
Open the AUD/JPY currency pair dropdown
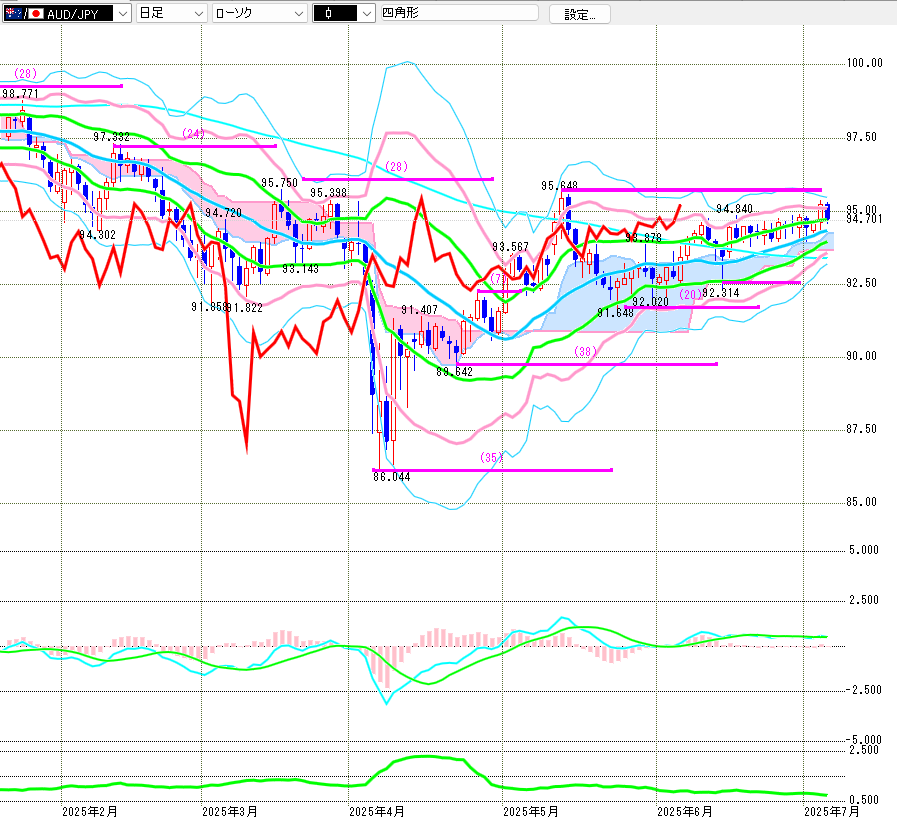tap(66, 14)
